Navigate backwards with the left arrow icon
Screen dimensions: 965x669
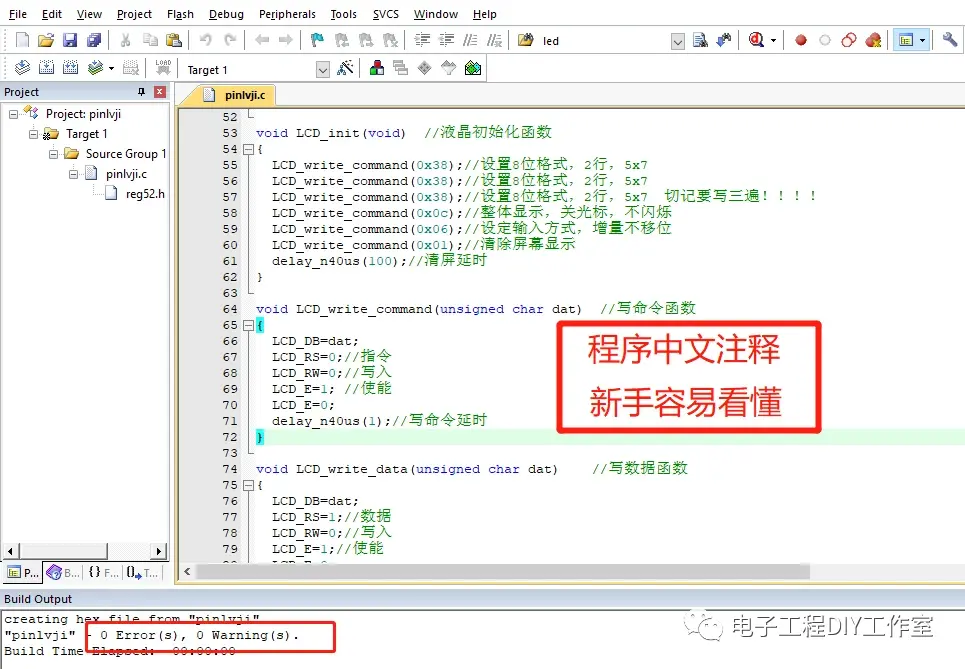pyautogui.click(x=262, y=41)
